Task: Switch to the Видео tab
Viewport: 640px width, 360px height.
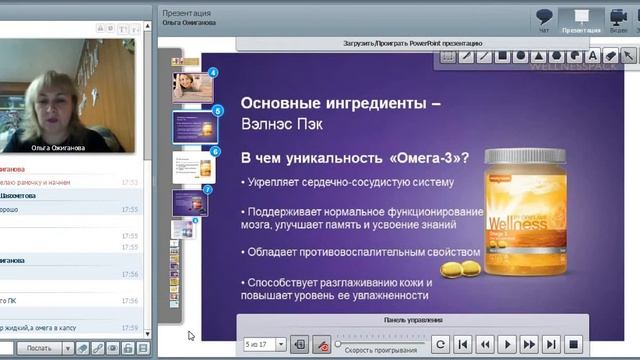Action: coord(618,21)
